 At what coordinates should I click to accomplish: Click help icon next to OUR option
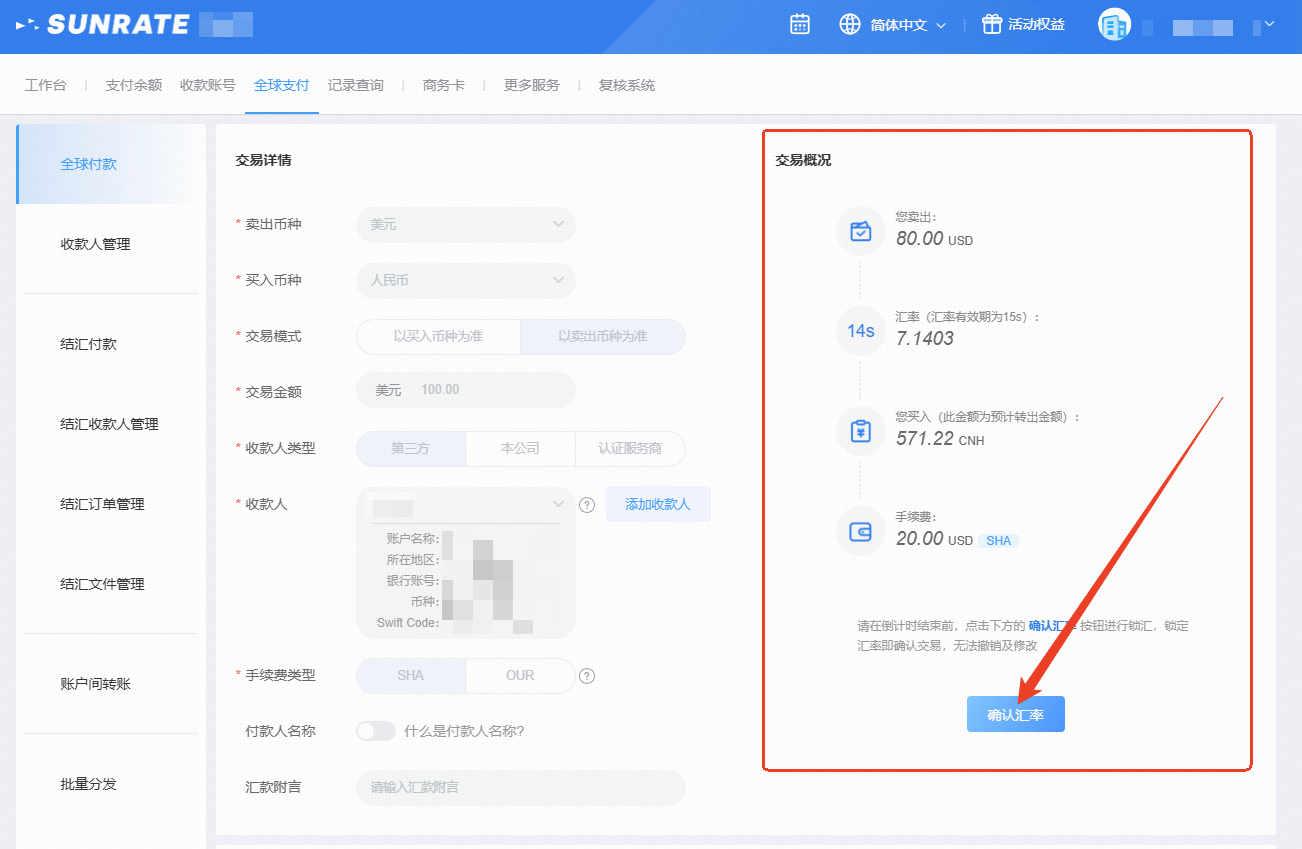coord(587,676)
